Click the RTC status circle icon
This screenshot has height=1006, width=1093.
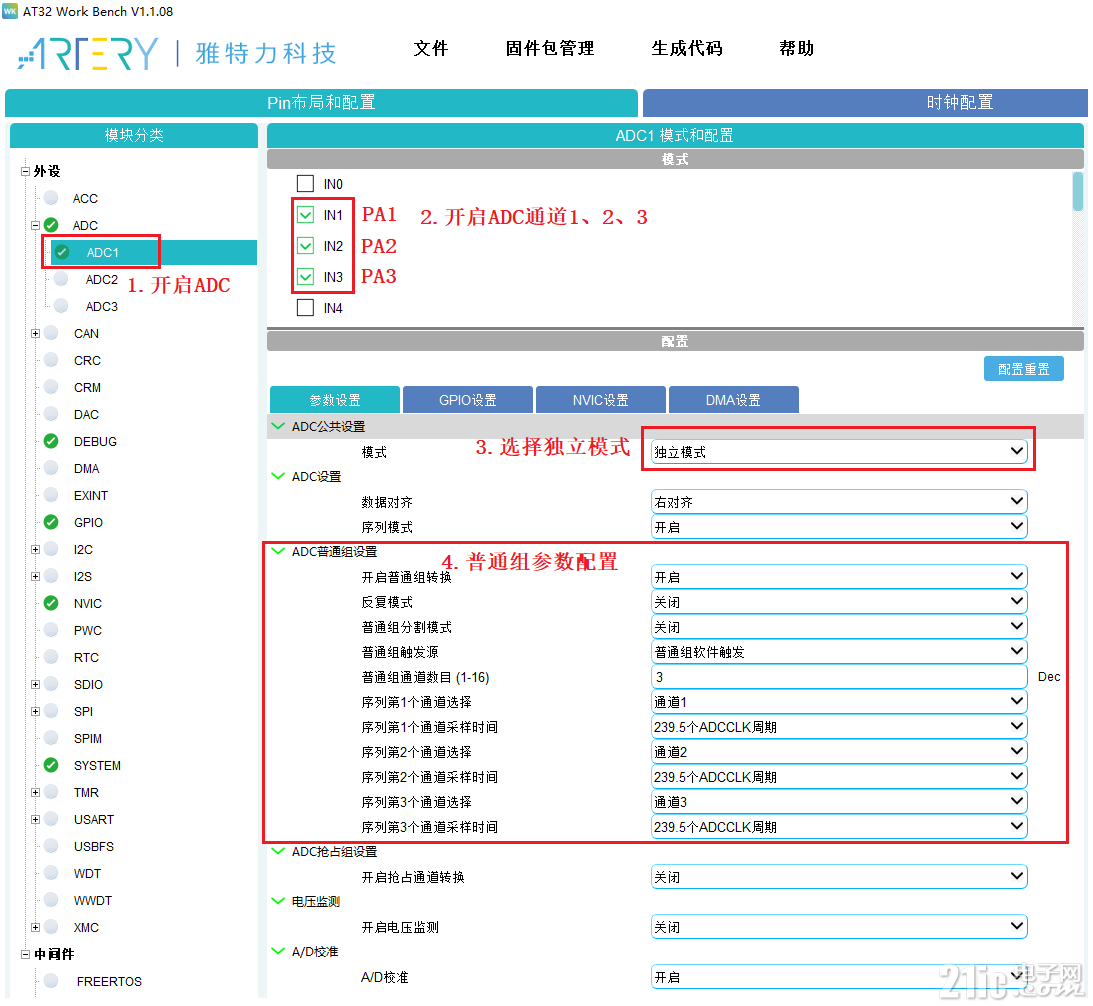(x=51, y=657)
